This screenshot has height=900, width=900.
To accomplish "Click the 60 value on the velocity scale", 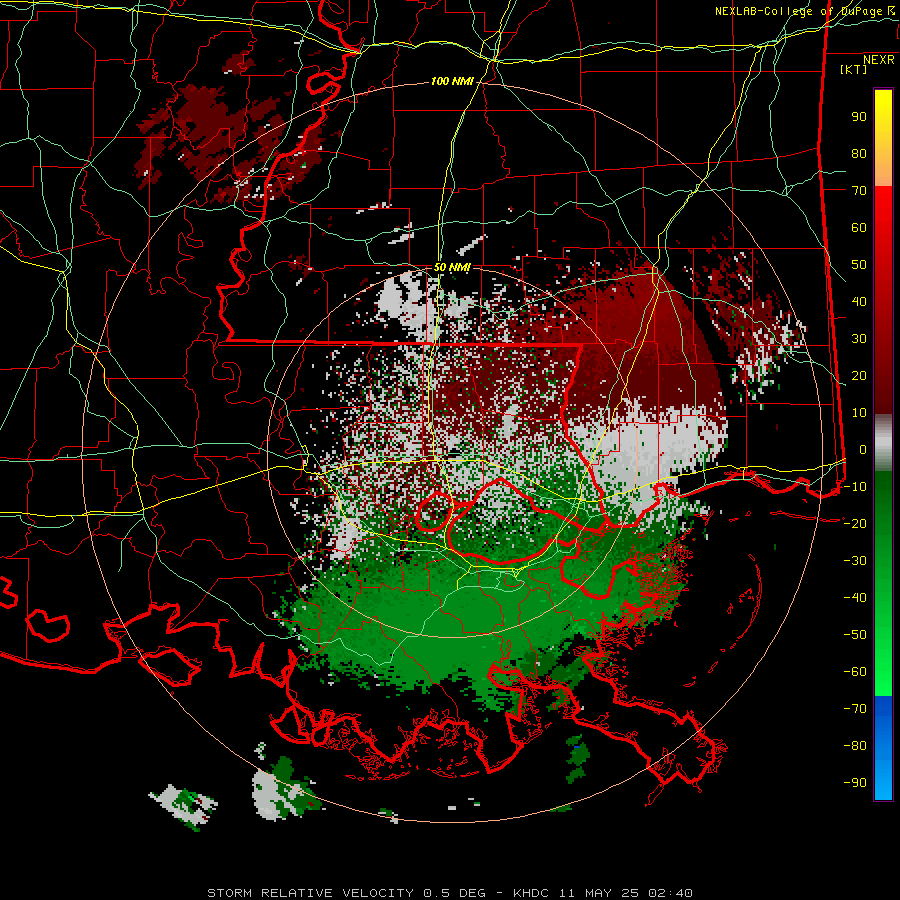I will tap(859, 227).
